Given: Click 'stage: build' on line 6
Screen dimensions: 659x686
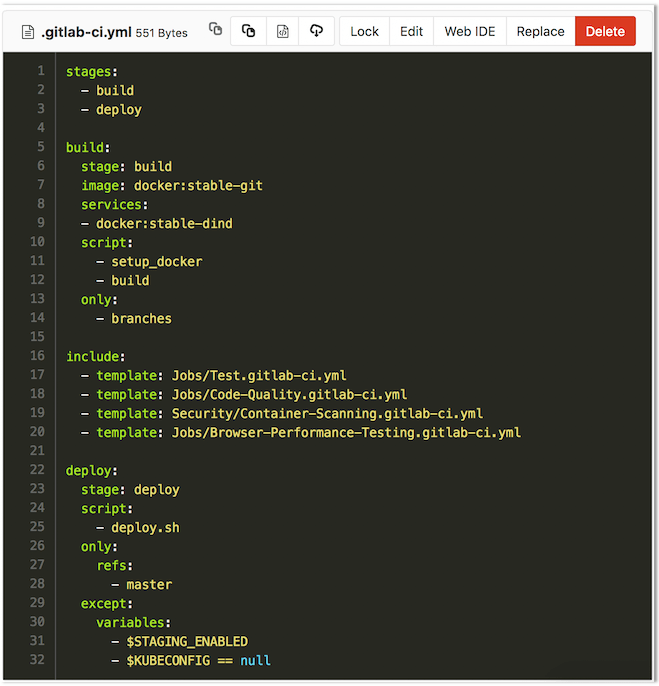Looking at the screenshot, I should point(126,167).
